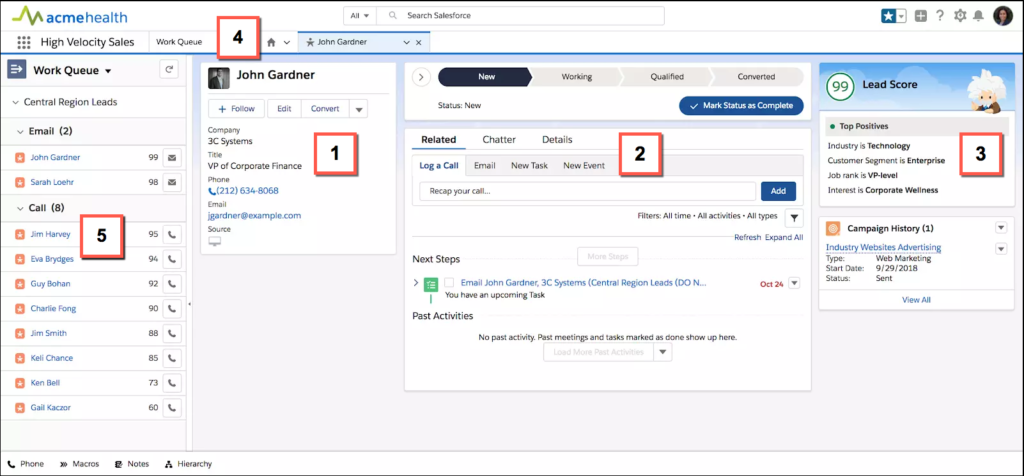
Task: Click the email icon for John Gardner
Action: [172, 157]
